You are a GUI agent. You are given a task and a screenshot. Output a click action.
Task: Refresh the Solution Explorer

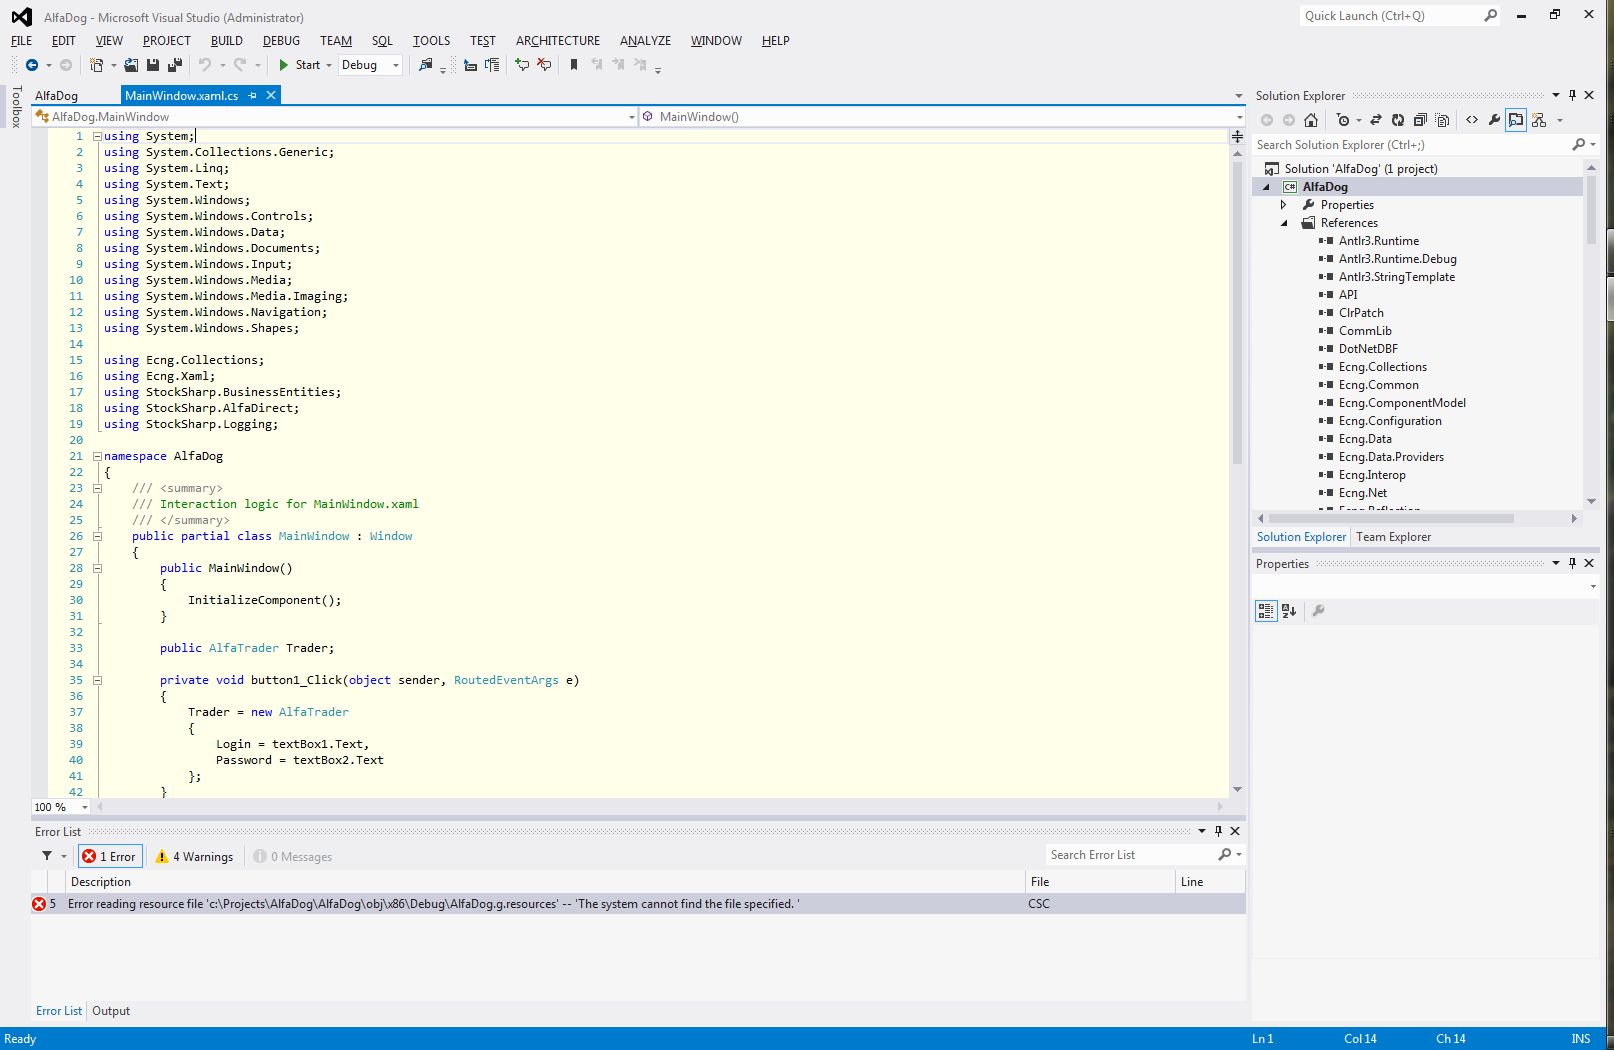point(1398,120)
